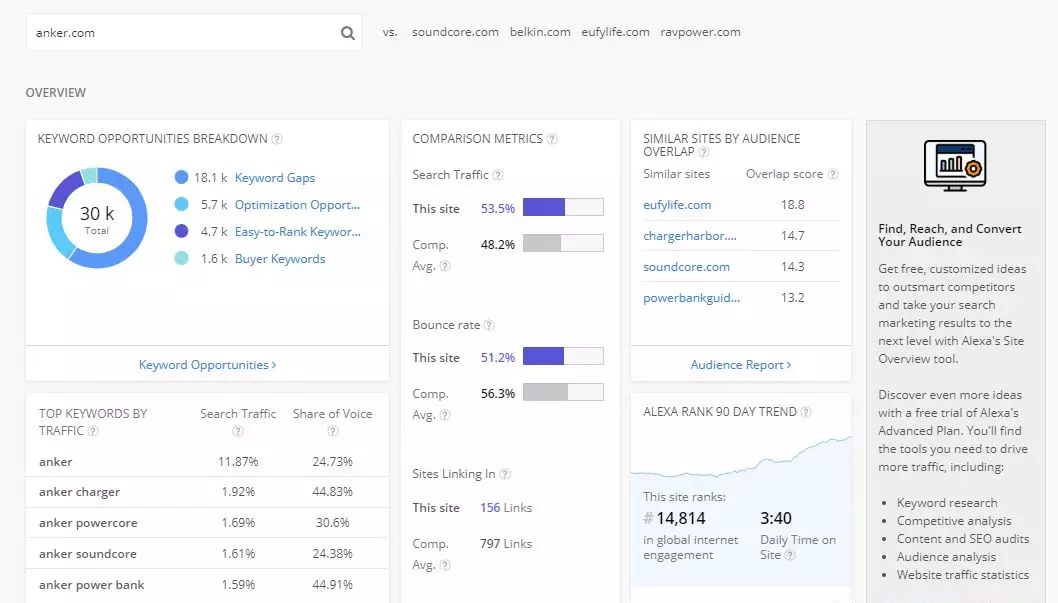Click help icon beside Search Traffic metric
Image resolution: width=1058 pixels, height=603 pixels.
(x=498, y=175)
